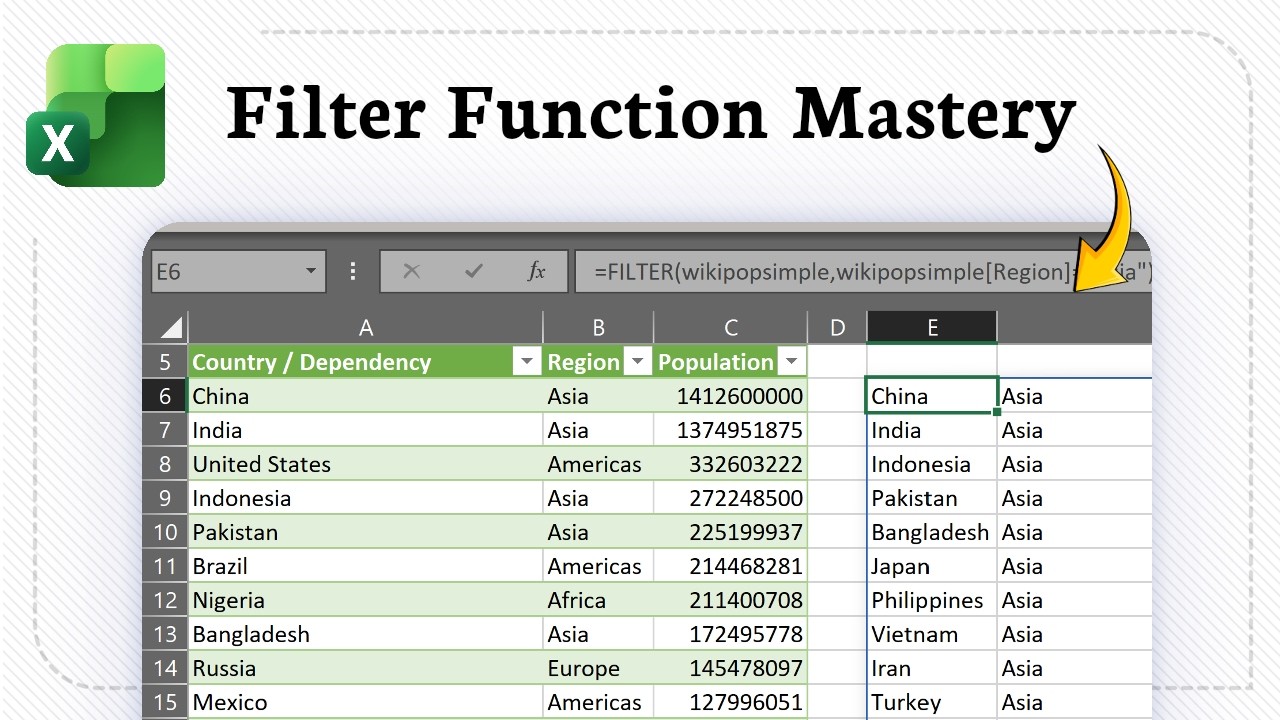
Task: Select row 7 header
Action: tap(166, 430)
